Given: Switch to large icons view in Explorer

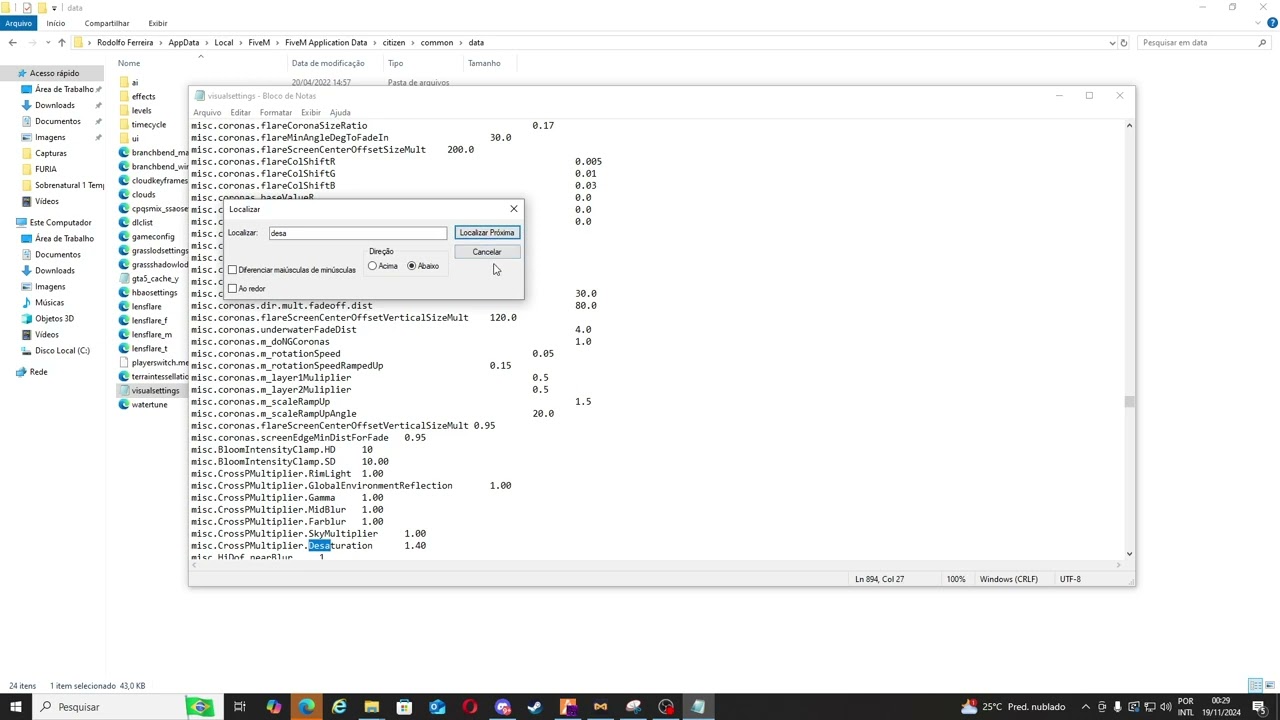Looking at the screenshot, I should (x=1270, y=686).
